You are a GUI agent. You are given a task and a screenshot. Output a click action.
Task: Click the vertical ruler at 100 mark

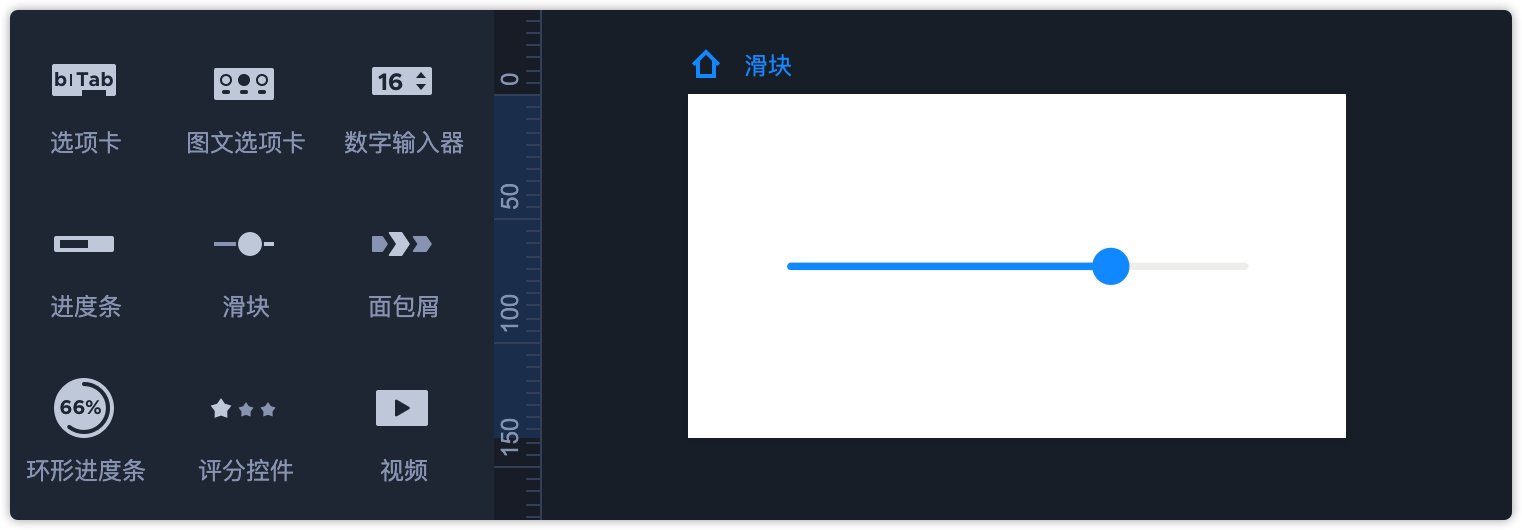511,313
